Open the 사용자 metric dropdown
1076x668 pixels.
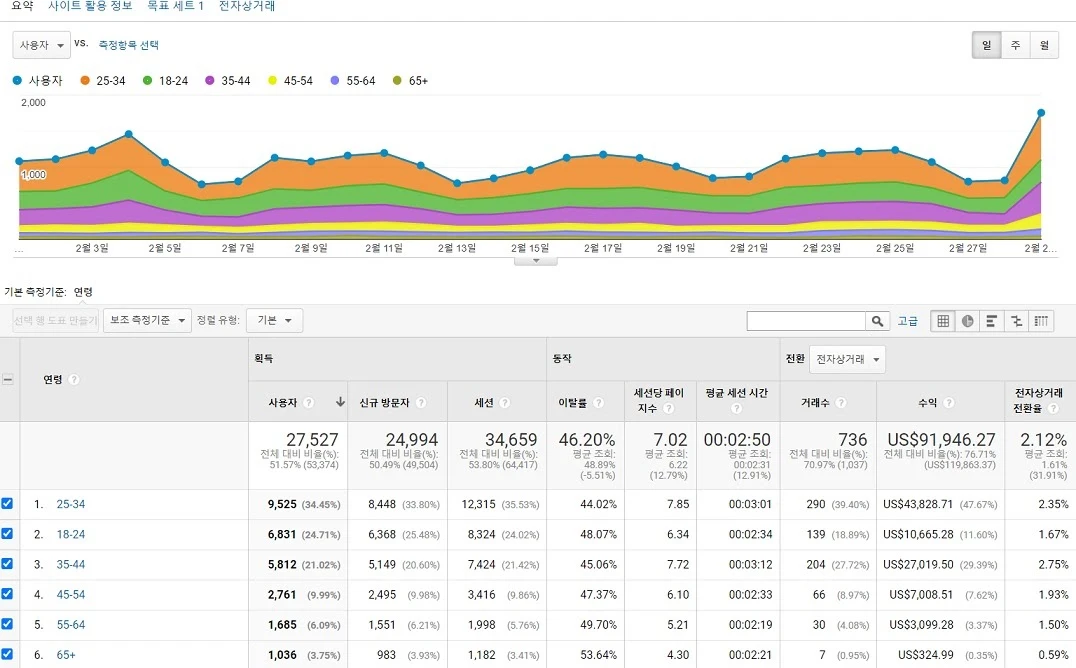[41, 45]
